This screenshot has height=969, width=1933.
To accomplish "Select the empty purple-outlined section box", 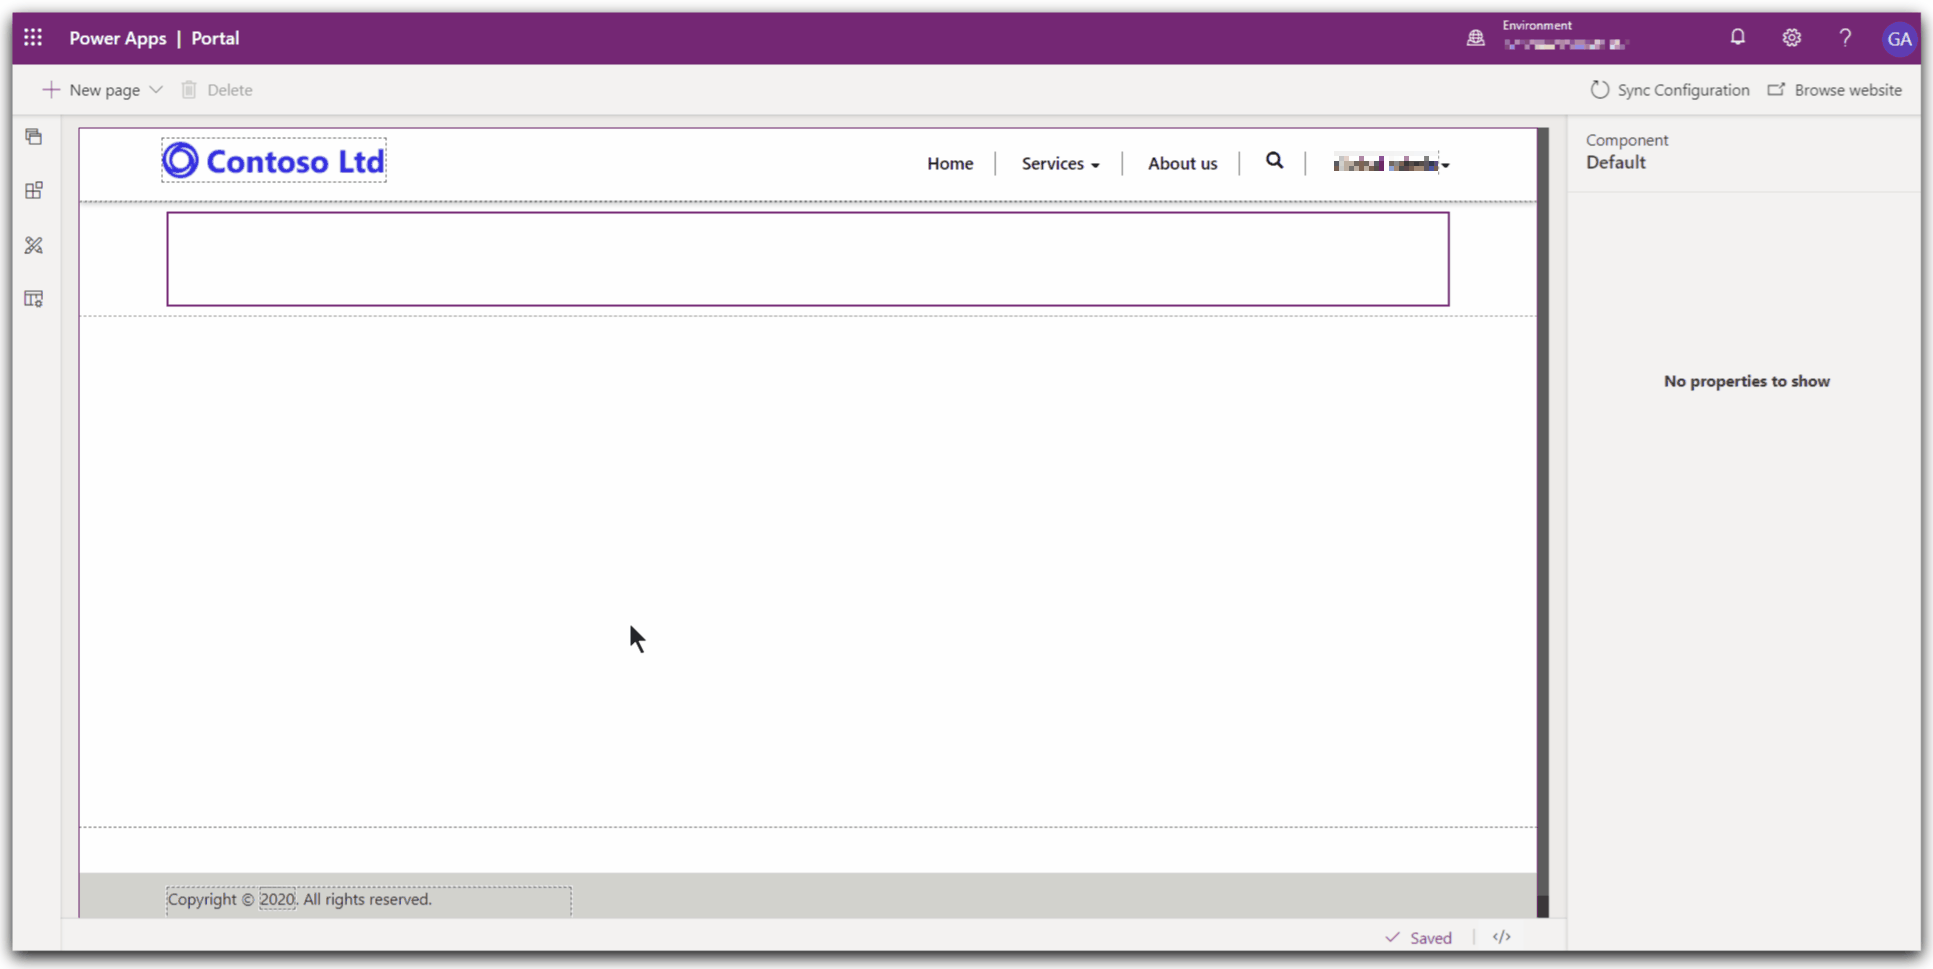I will 807,259.
